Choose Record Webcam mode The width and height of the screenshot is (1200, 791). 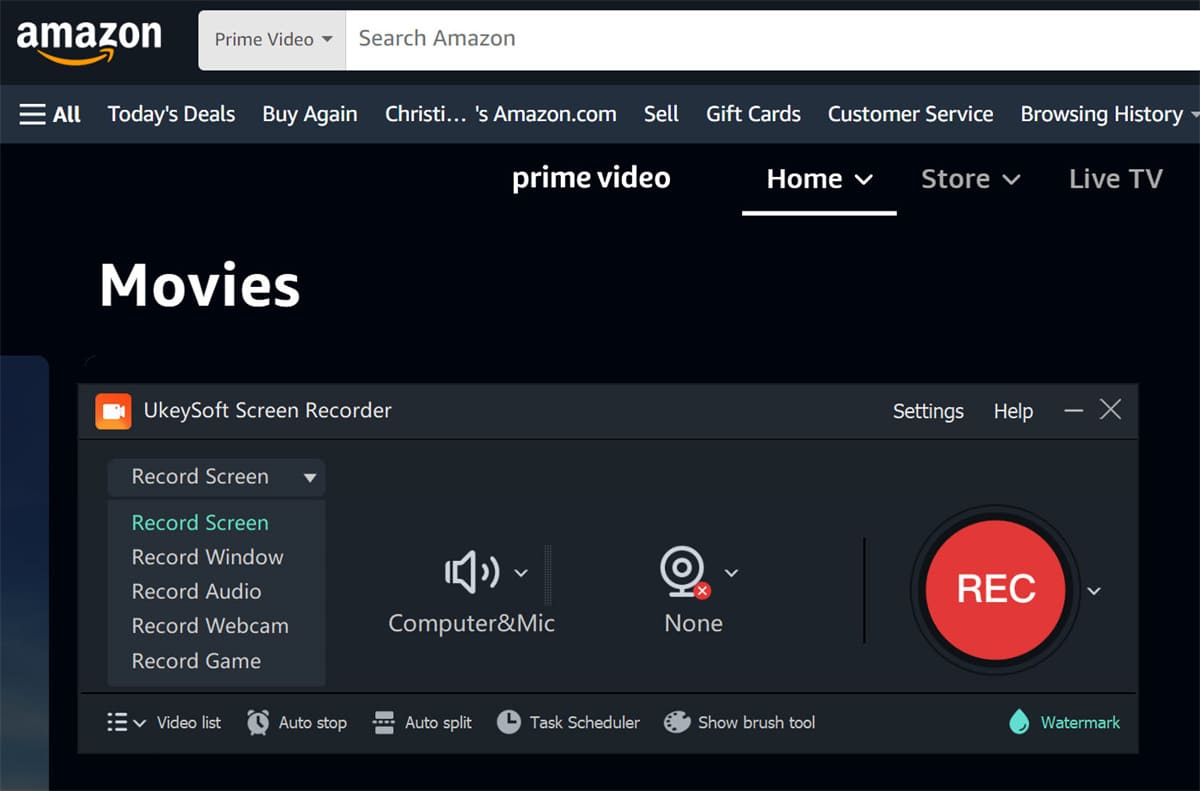[x=210, y=626]
